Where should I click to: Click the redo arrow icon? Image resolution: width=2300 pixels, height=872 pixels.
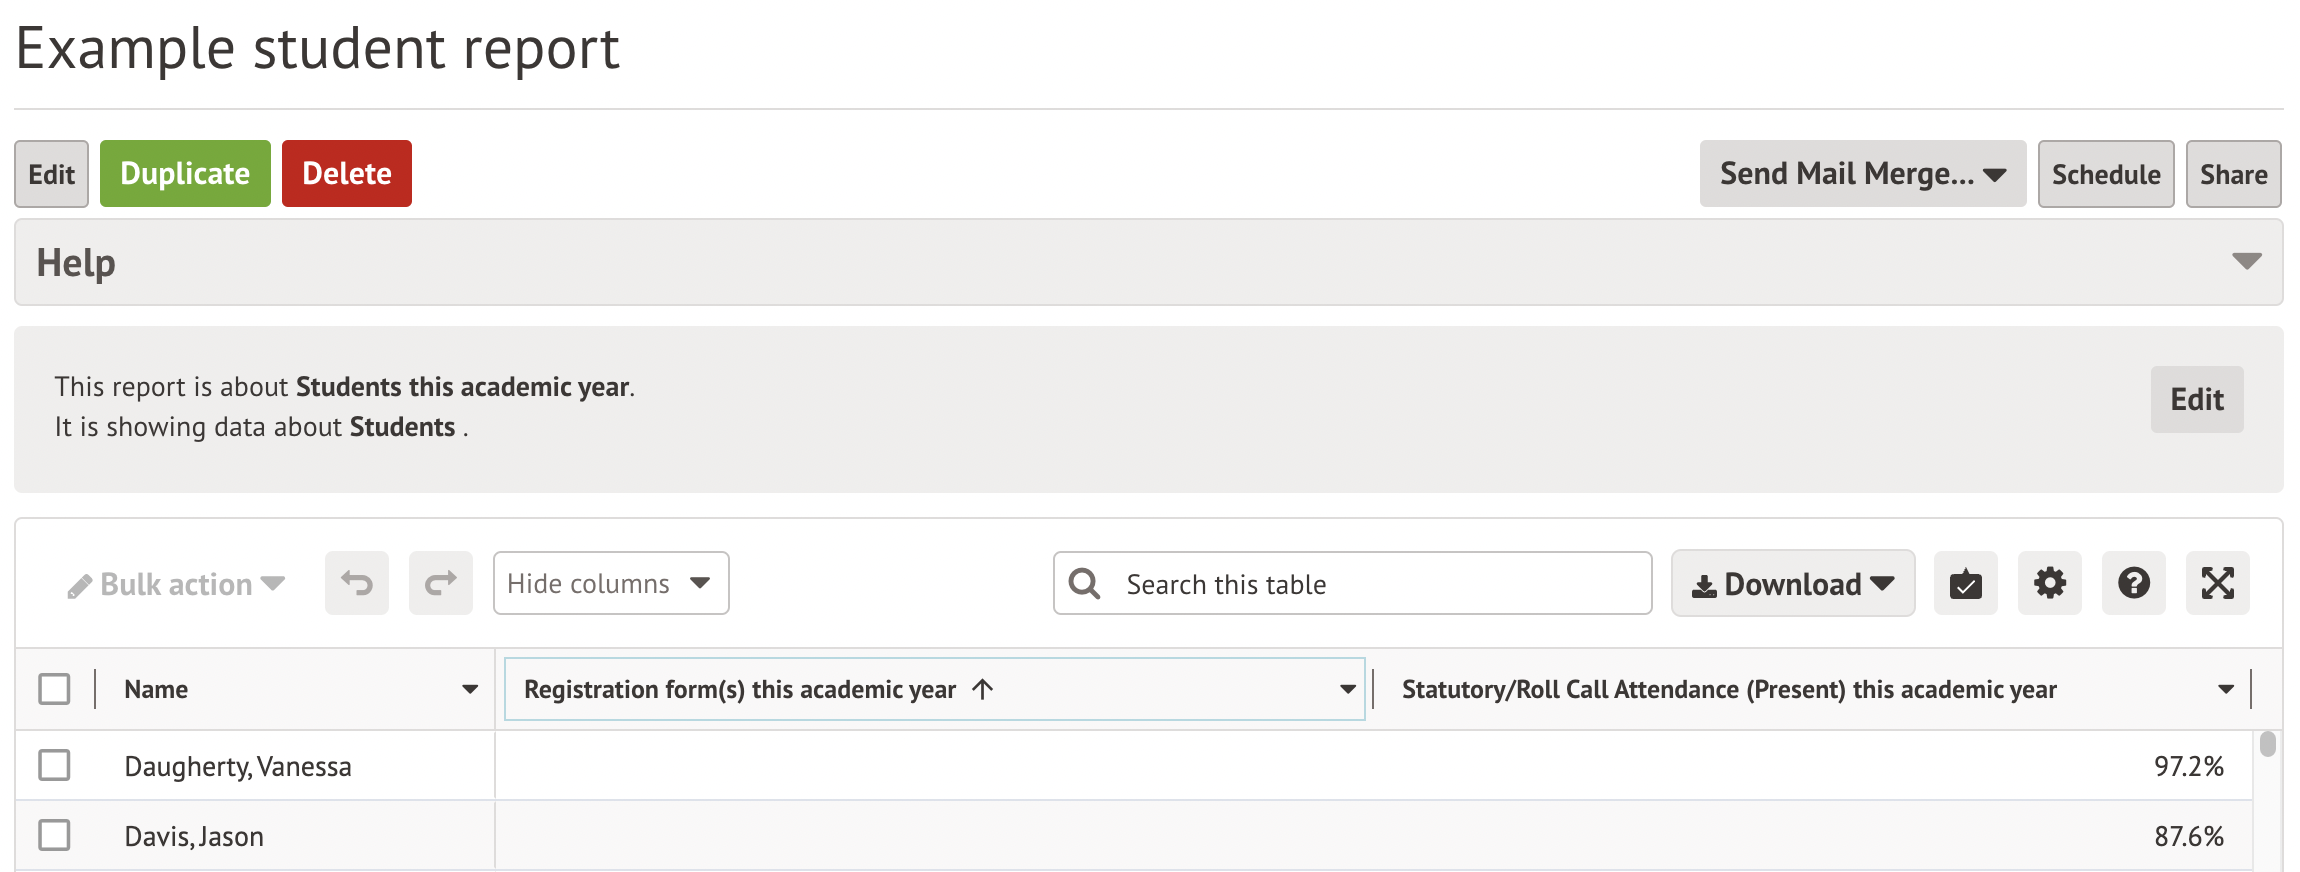pos(440,583)
